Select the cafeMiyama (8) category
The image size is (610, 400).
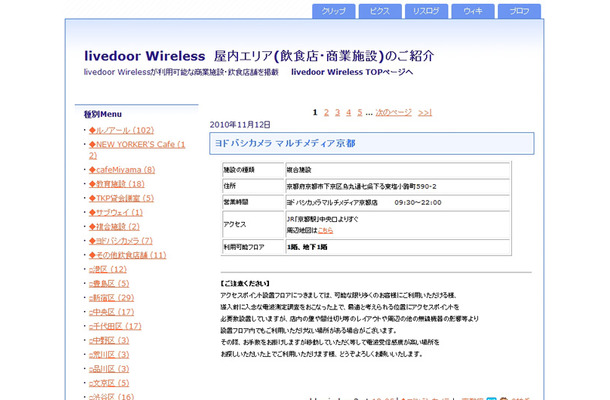click(x=122, y=170)
